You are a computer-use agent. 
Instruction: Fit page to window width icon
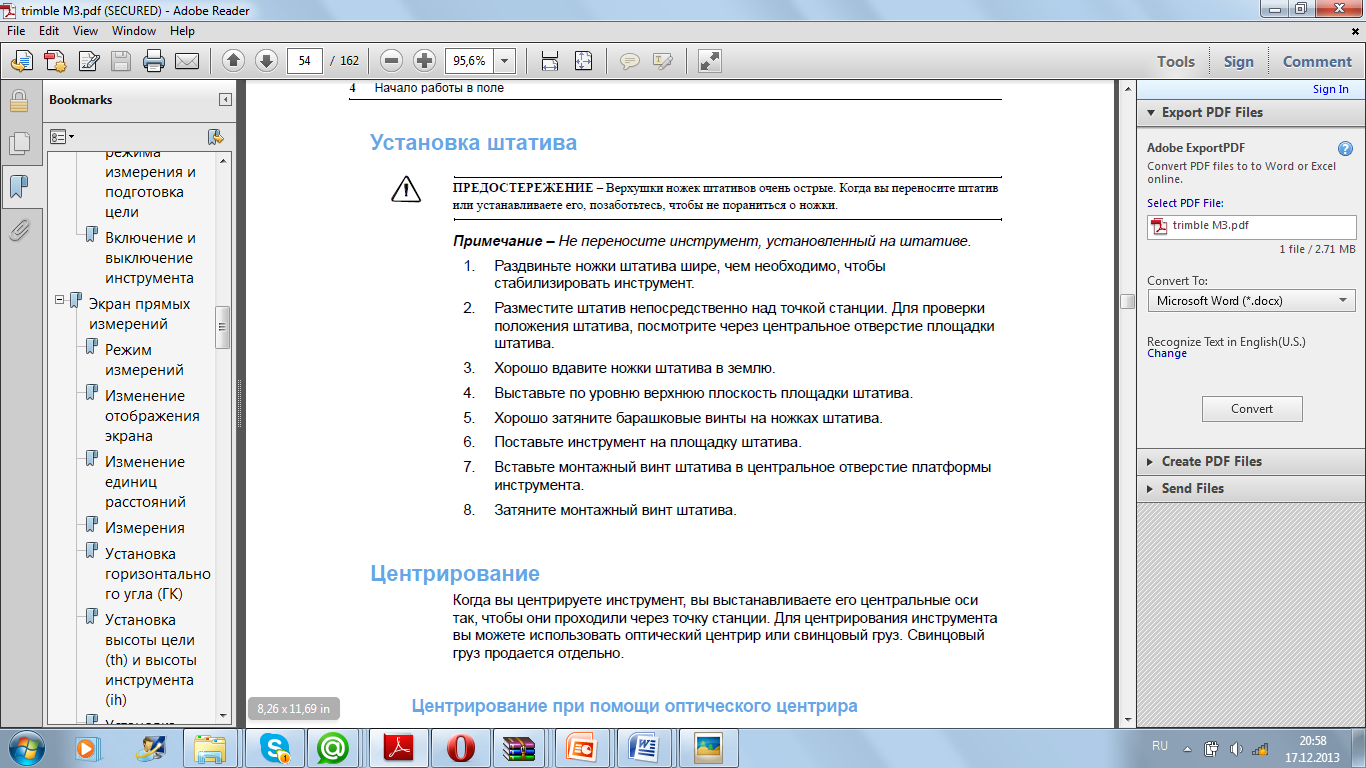tap(549, 61)
